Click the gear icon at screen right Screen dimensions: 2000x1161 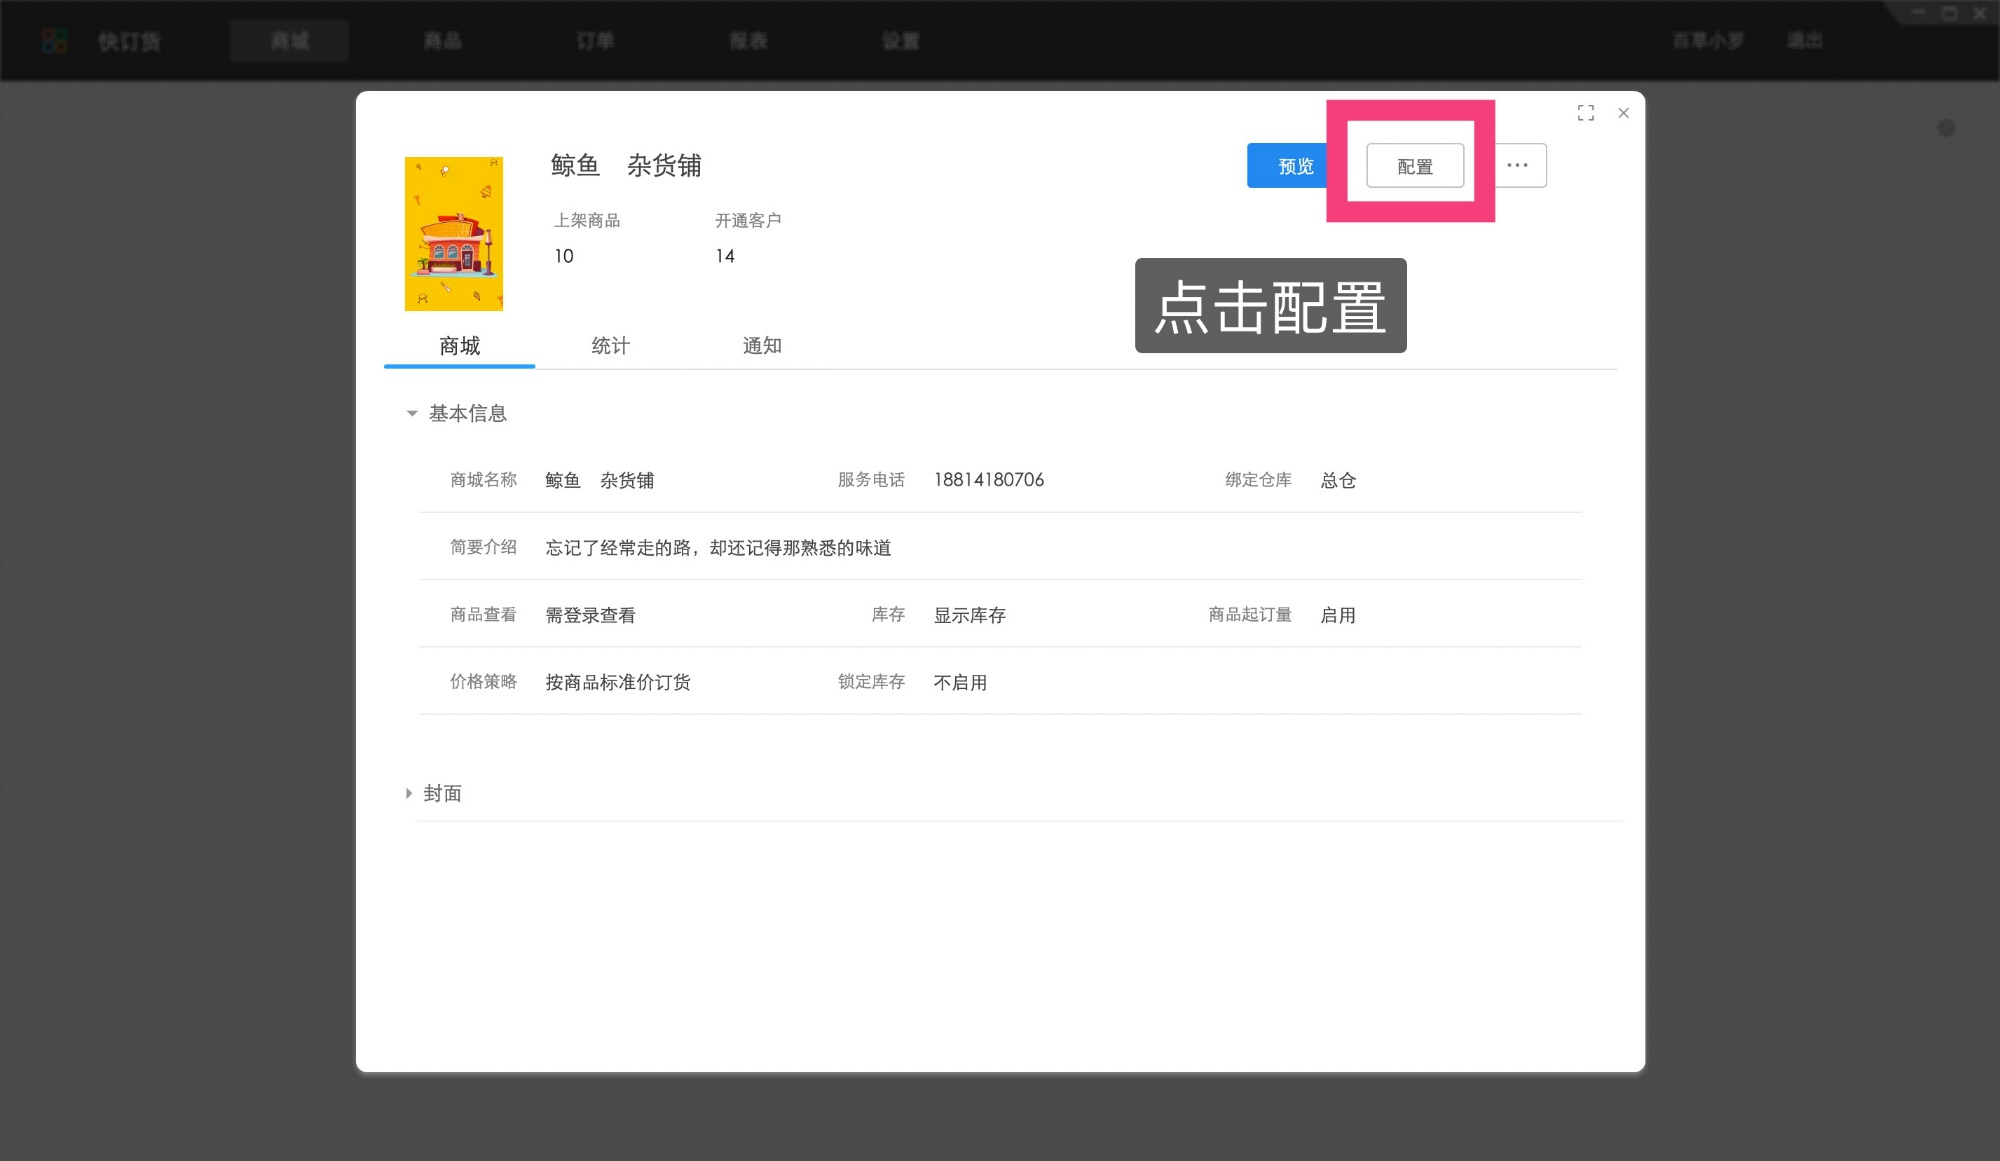coord(1947,128)
